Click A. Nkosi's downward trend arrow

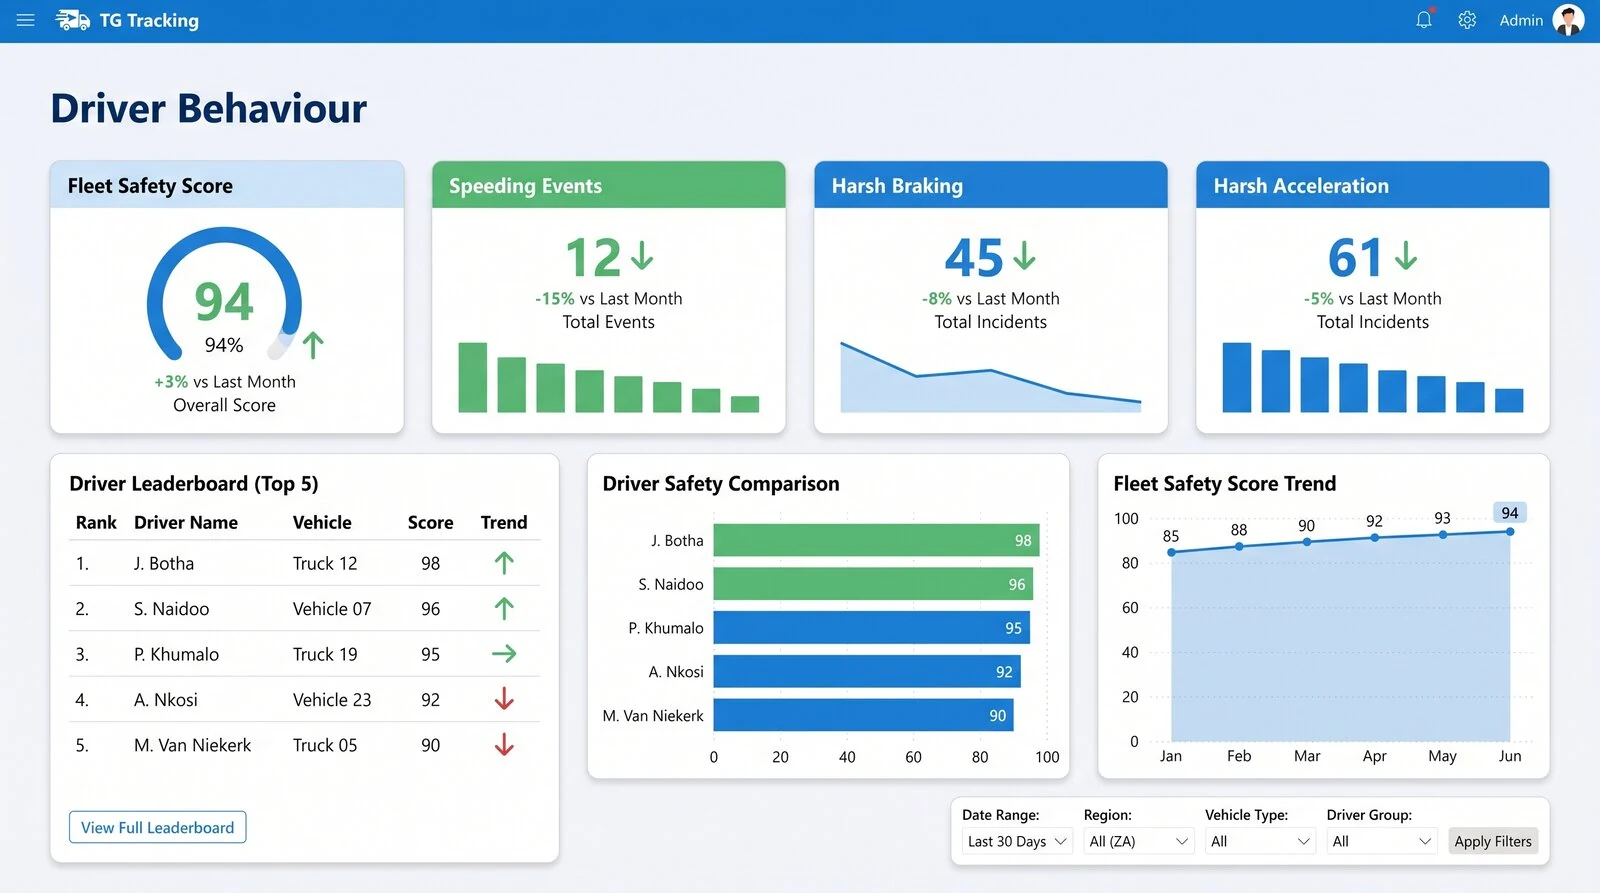point(504,699)
